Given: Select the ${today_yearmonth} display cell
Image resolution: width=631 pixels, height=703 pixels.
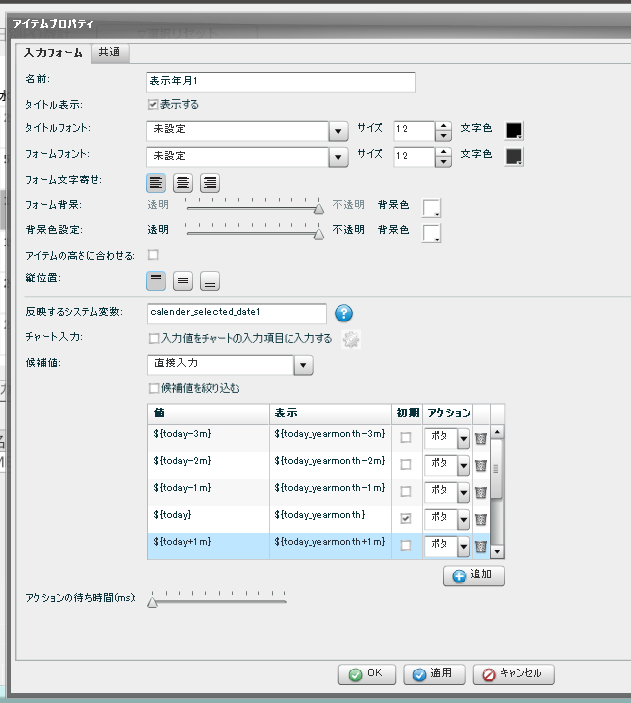Looking at the screenshot, I should pos(330,519).
